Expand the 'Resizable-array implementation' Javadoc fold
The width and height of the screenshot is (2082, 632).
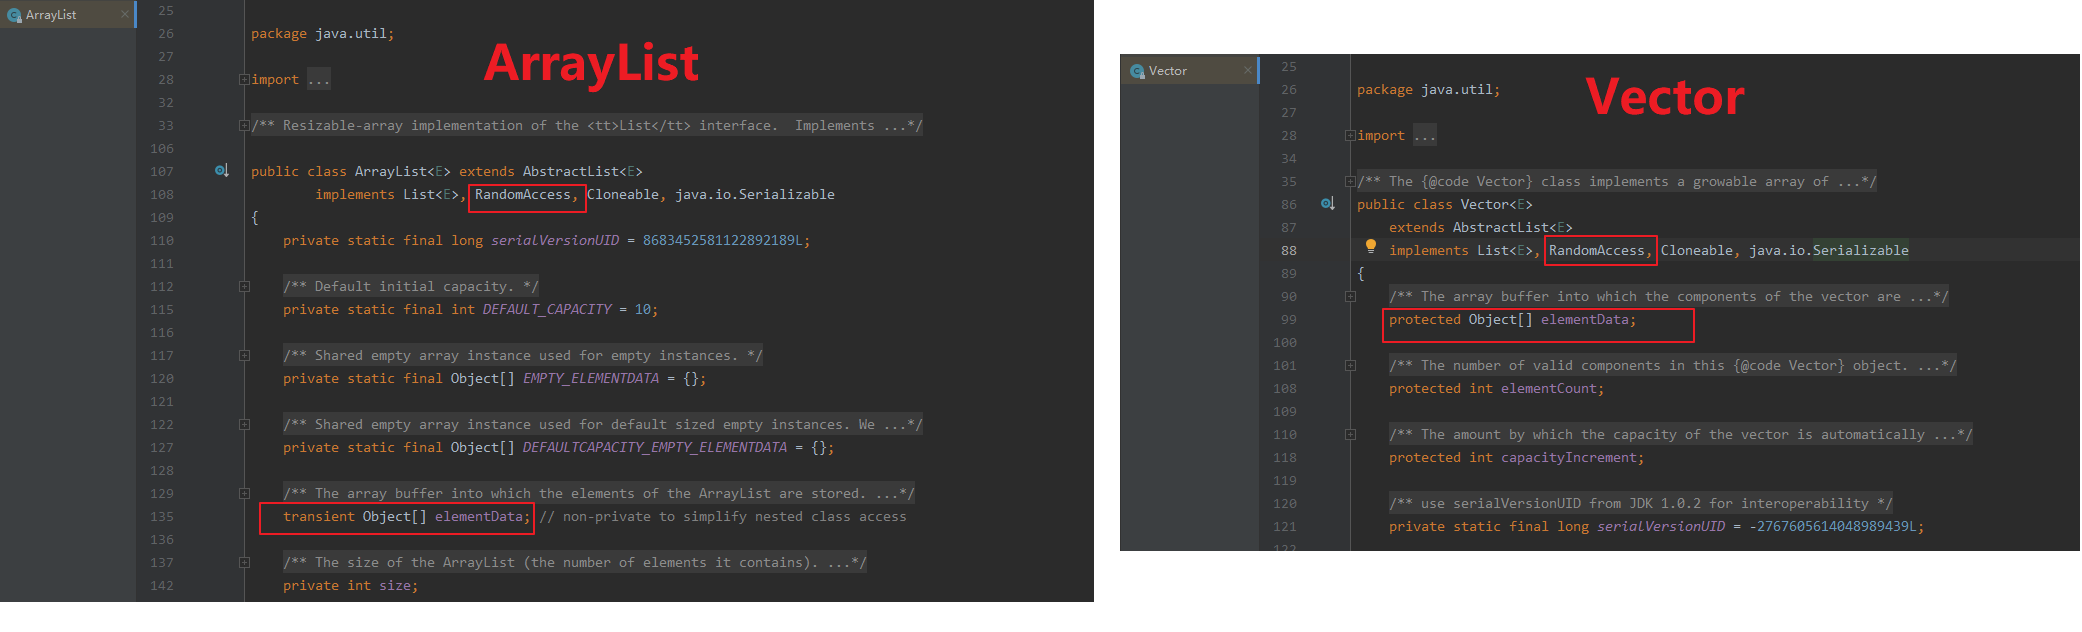pyautogui.click(x=244, y=125)
